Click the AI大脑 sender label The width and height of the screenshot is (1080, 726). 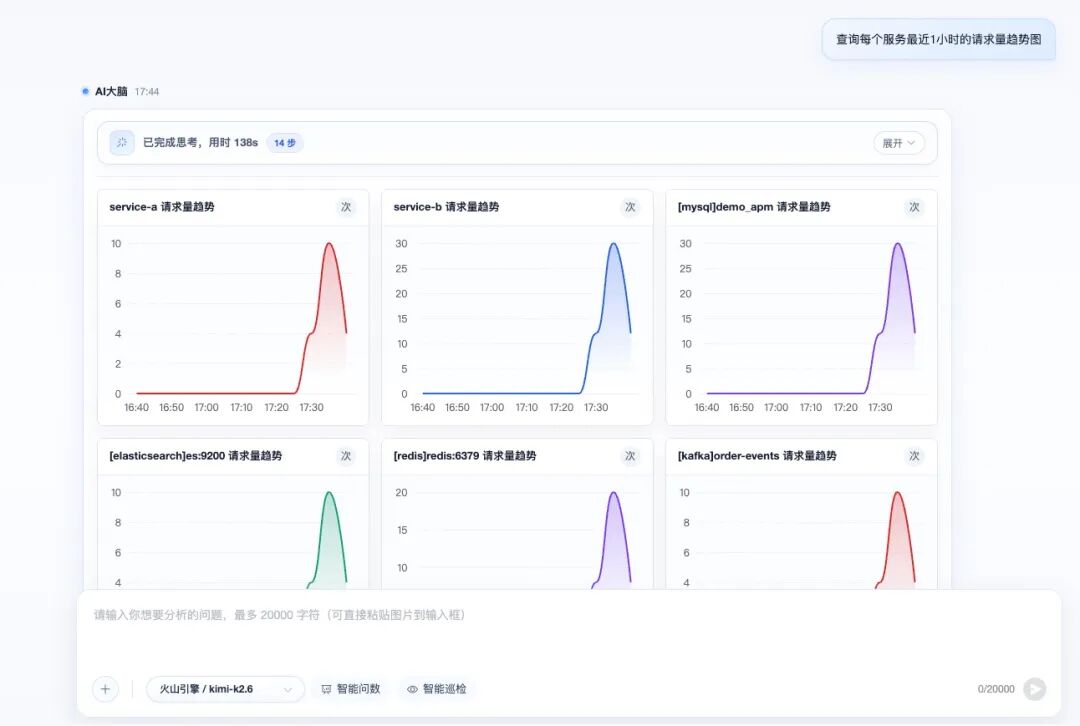pyautogui.click(x=111, y=91)
